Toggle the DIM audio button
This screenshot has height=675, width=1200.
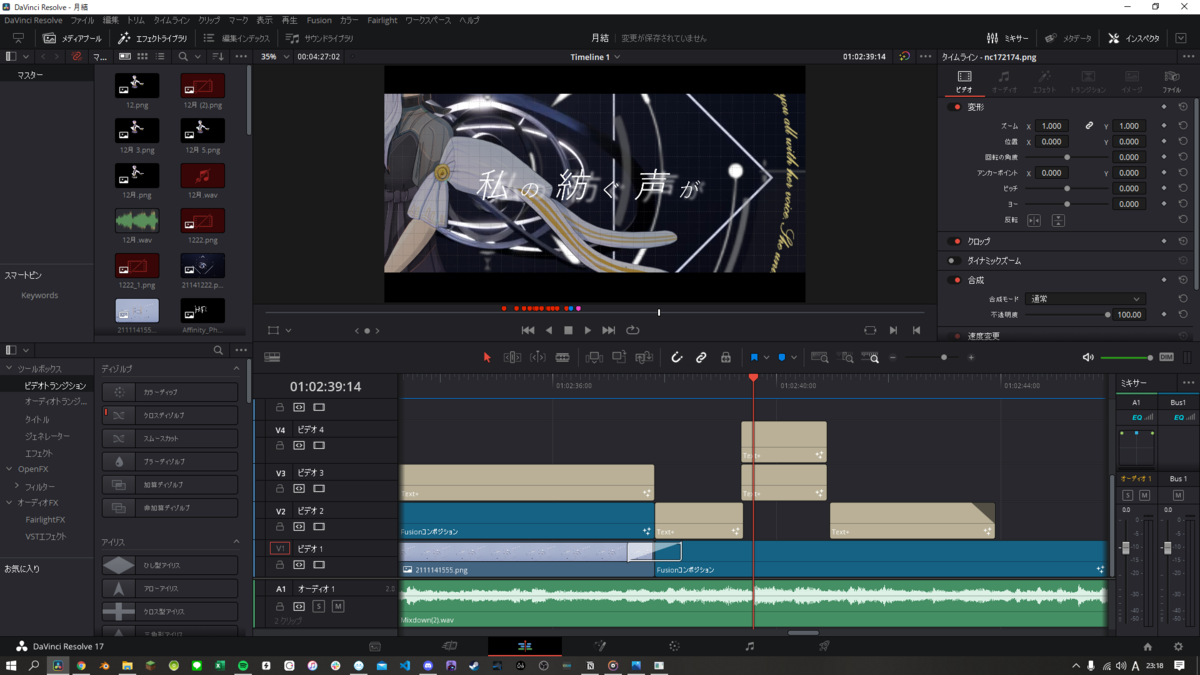[1166, 357]
